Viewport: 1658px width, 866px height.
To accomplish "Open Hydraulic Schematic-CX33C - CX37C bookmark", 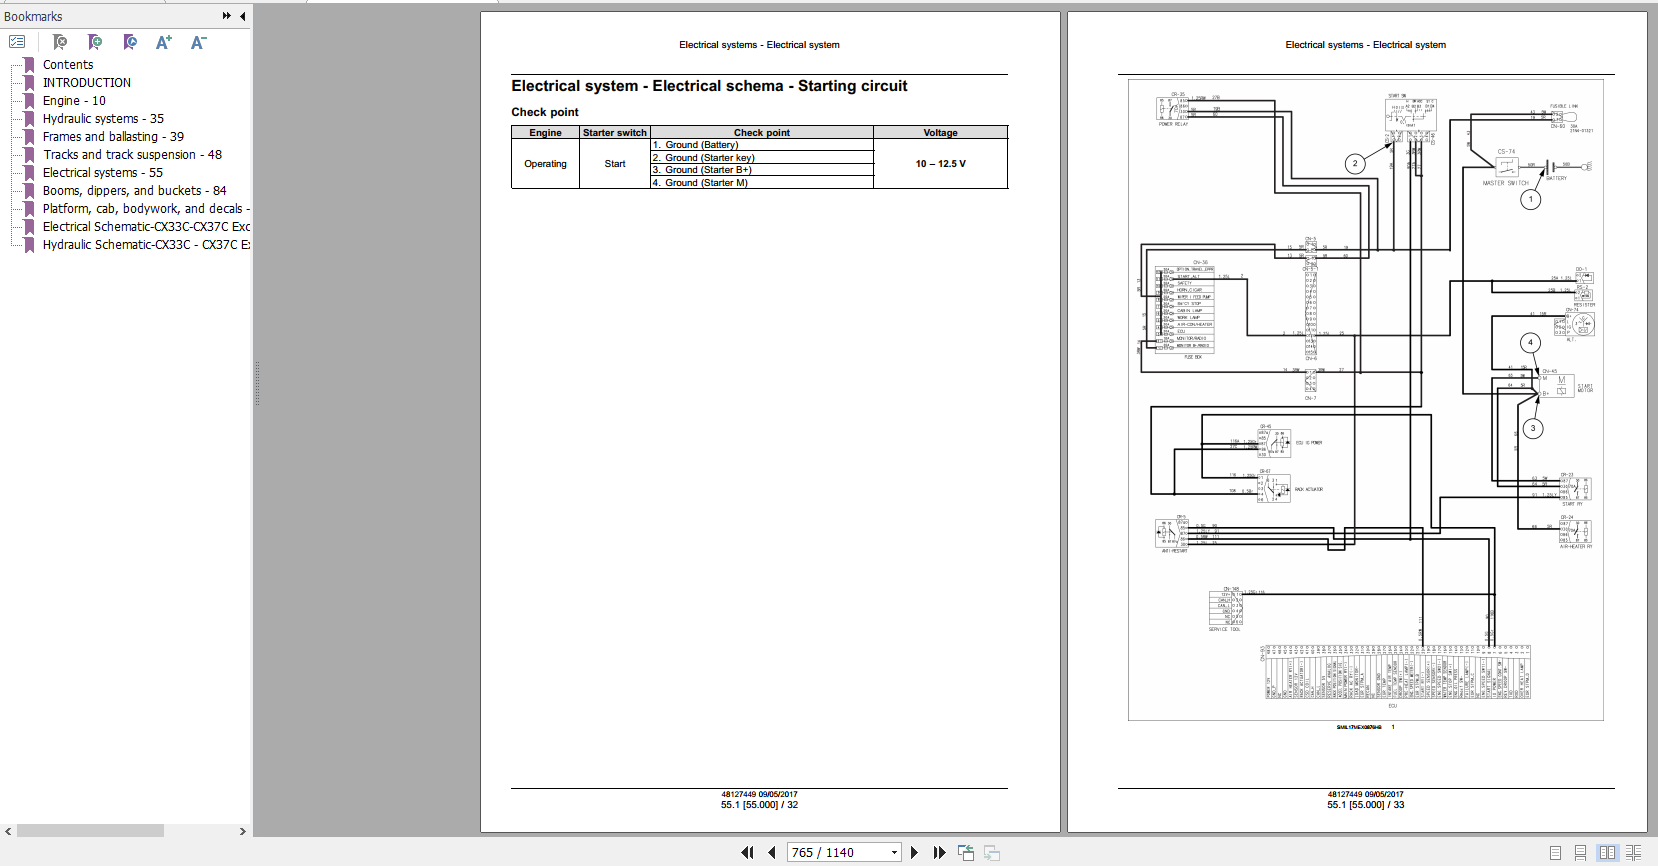I will (146, 245).
